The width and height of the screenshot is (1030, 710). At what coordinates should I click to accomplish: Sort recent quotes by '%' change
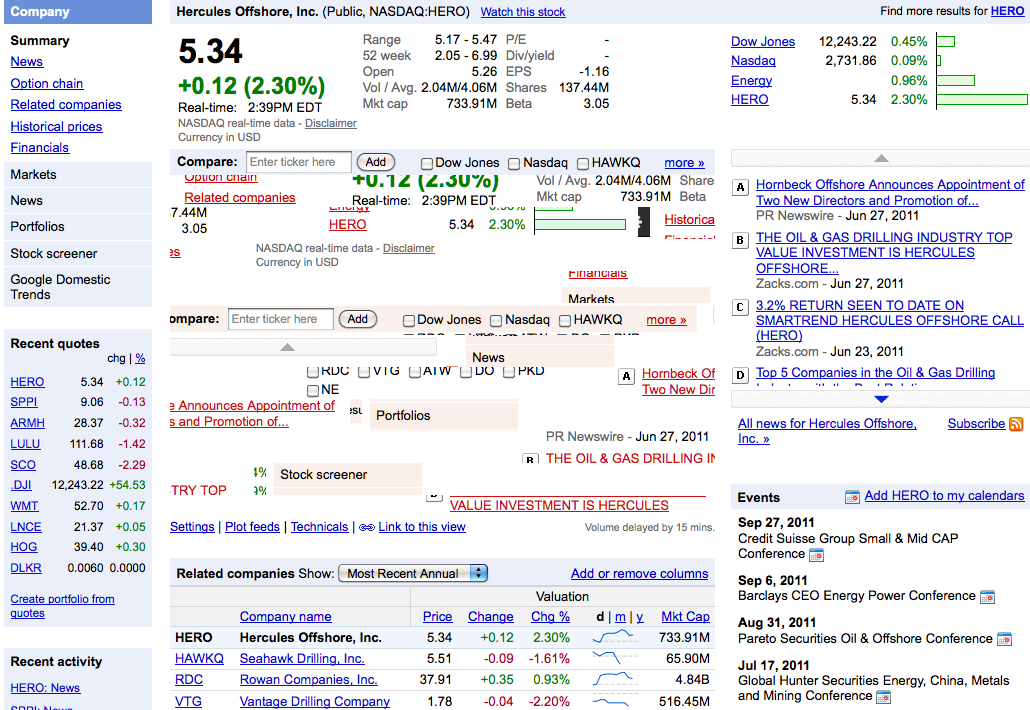coord(140,359)
